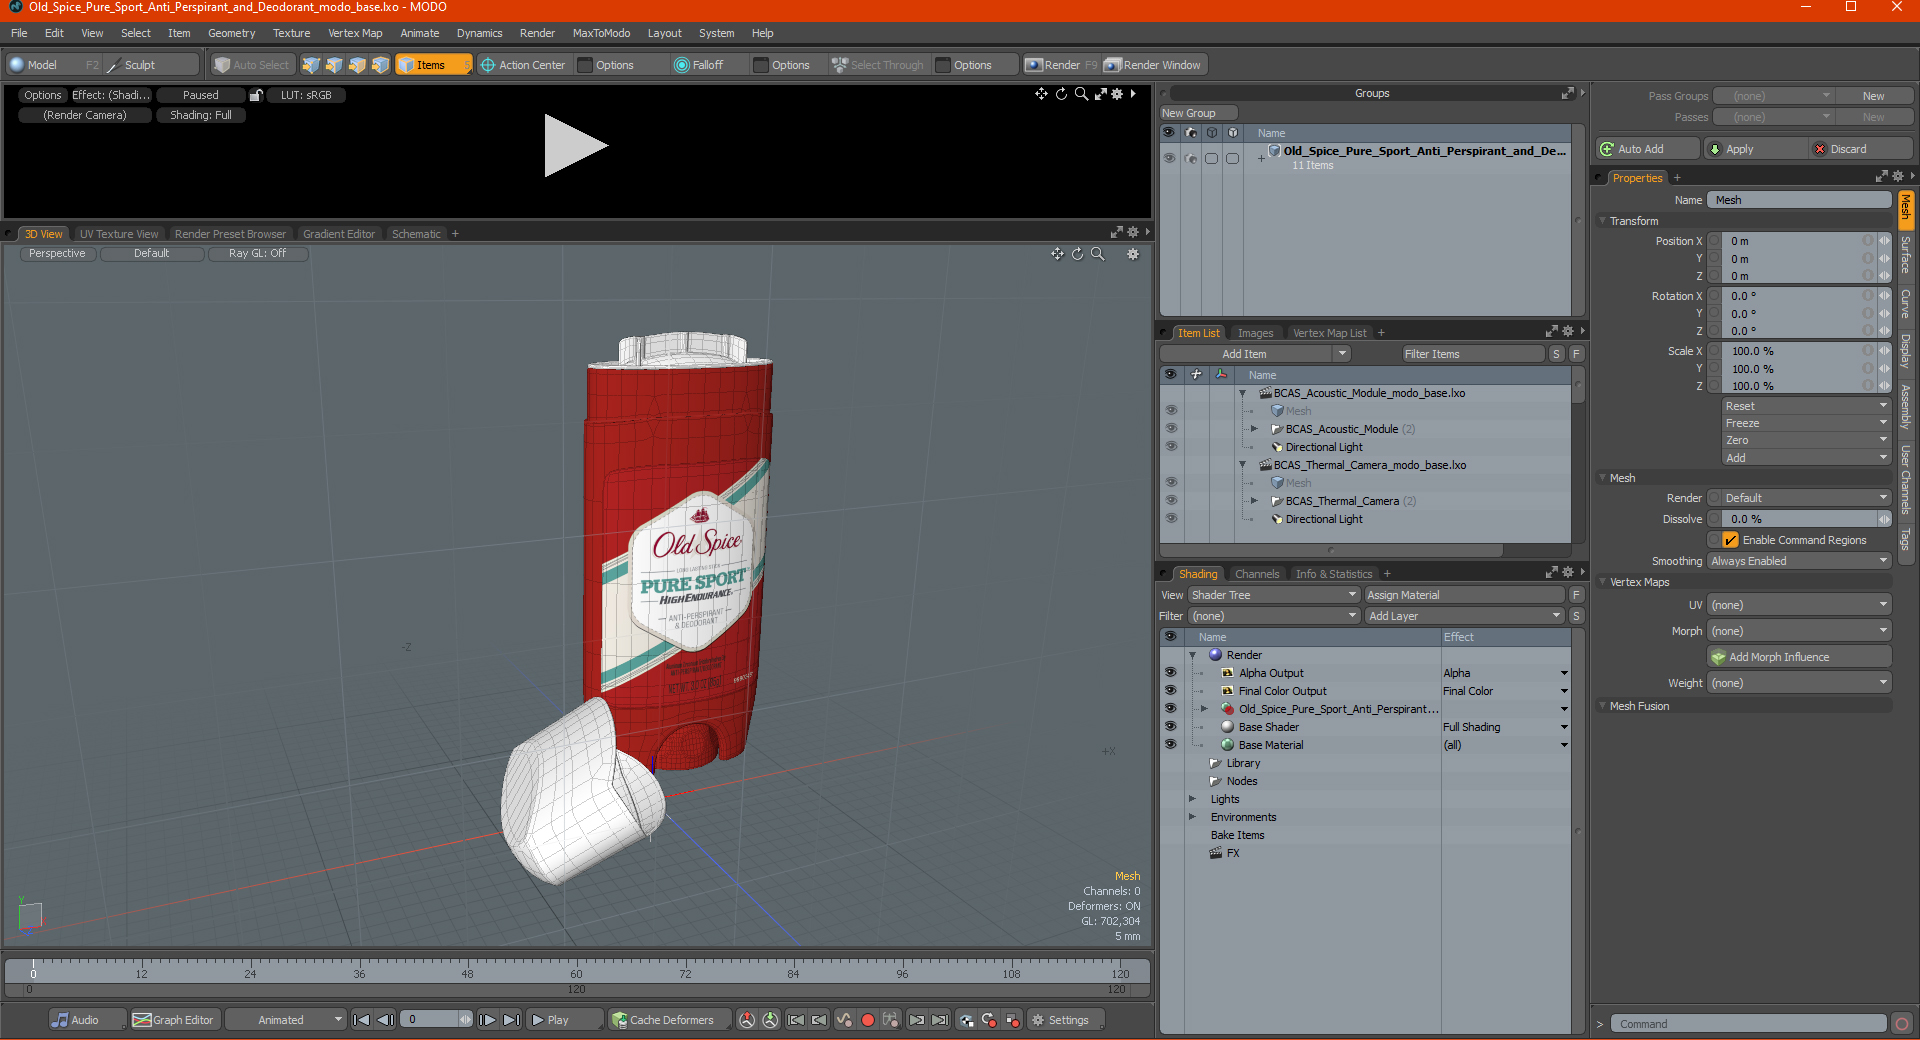
Task: Go to last frame in transport
Action: pos(511,1020)
